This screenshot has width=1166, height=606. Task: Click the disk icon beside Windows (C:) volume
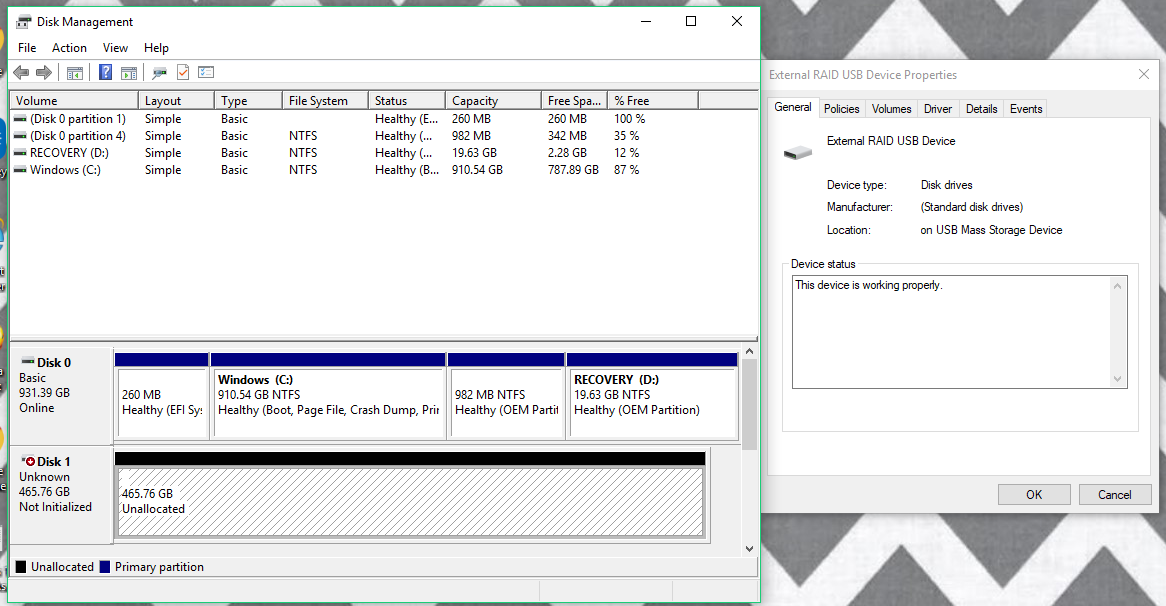[x=20, y=169]
